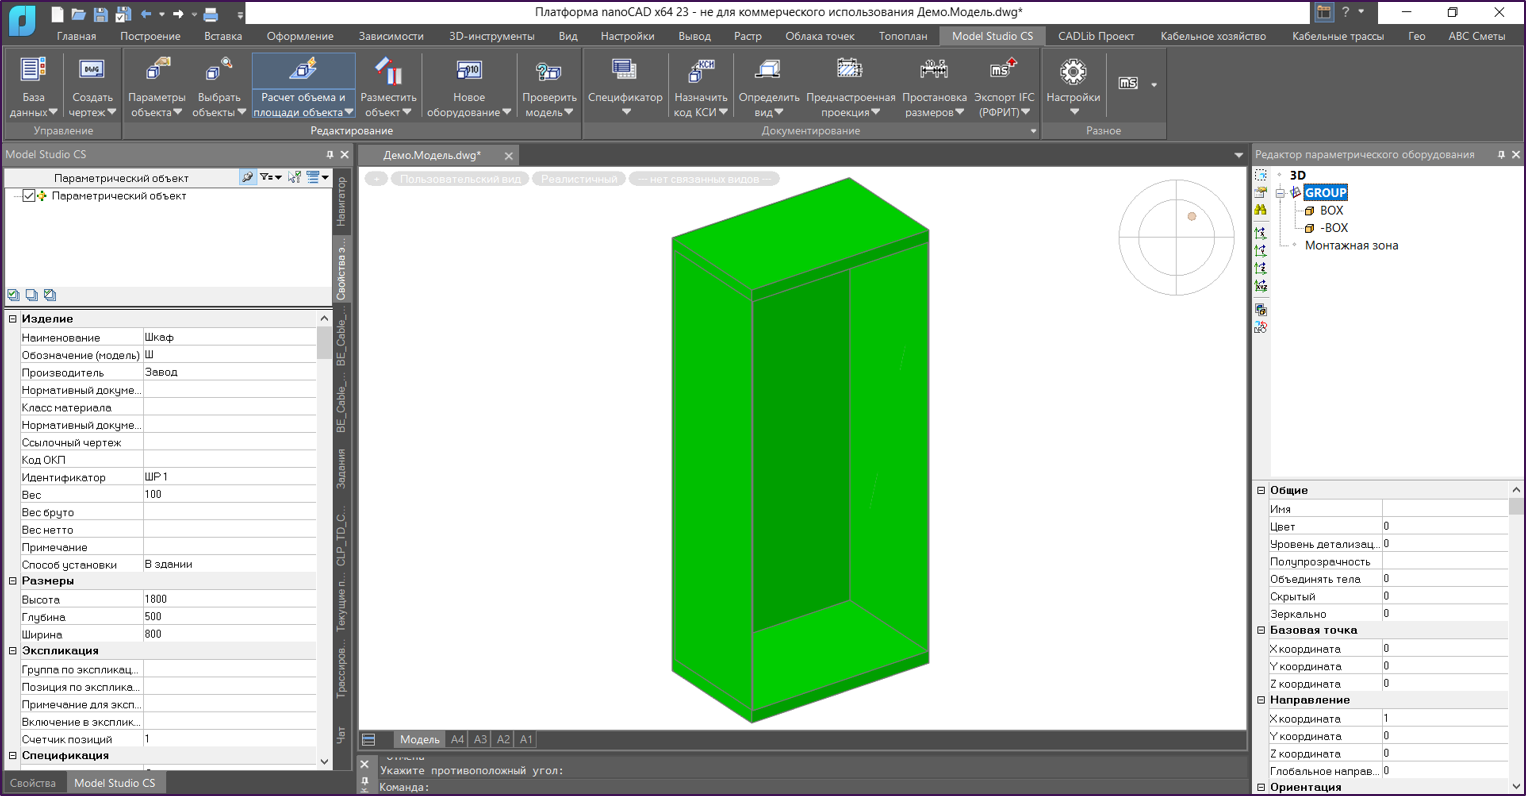The height and width of the screenshot is (796, 1526).
Task: Open Параметры объекта tool
Action: click(x=157, y=87)
